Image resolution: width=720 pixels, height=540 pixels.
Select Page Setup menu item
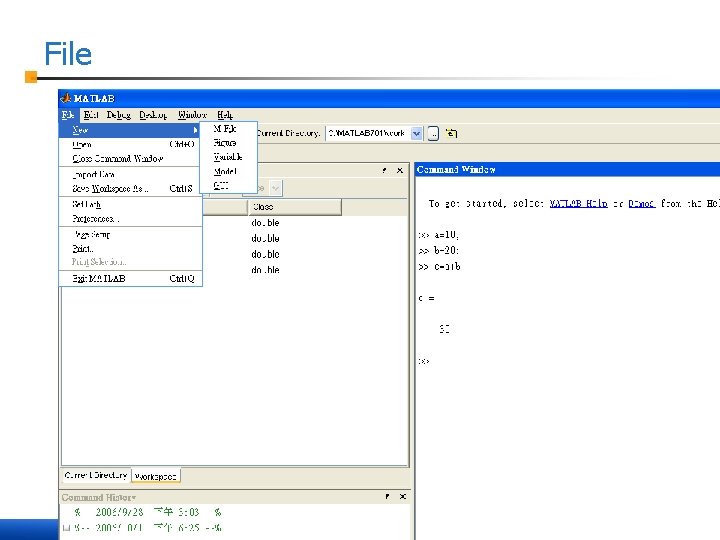(x=131, y=235)
